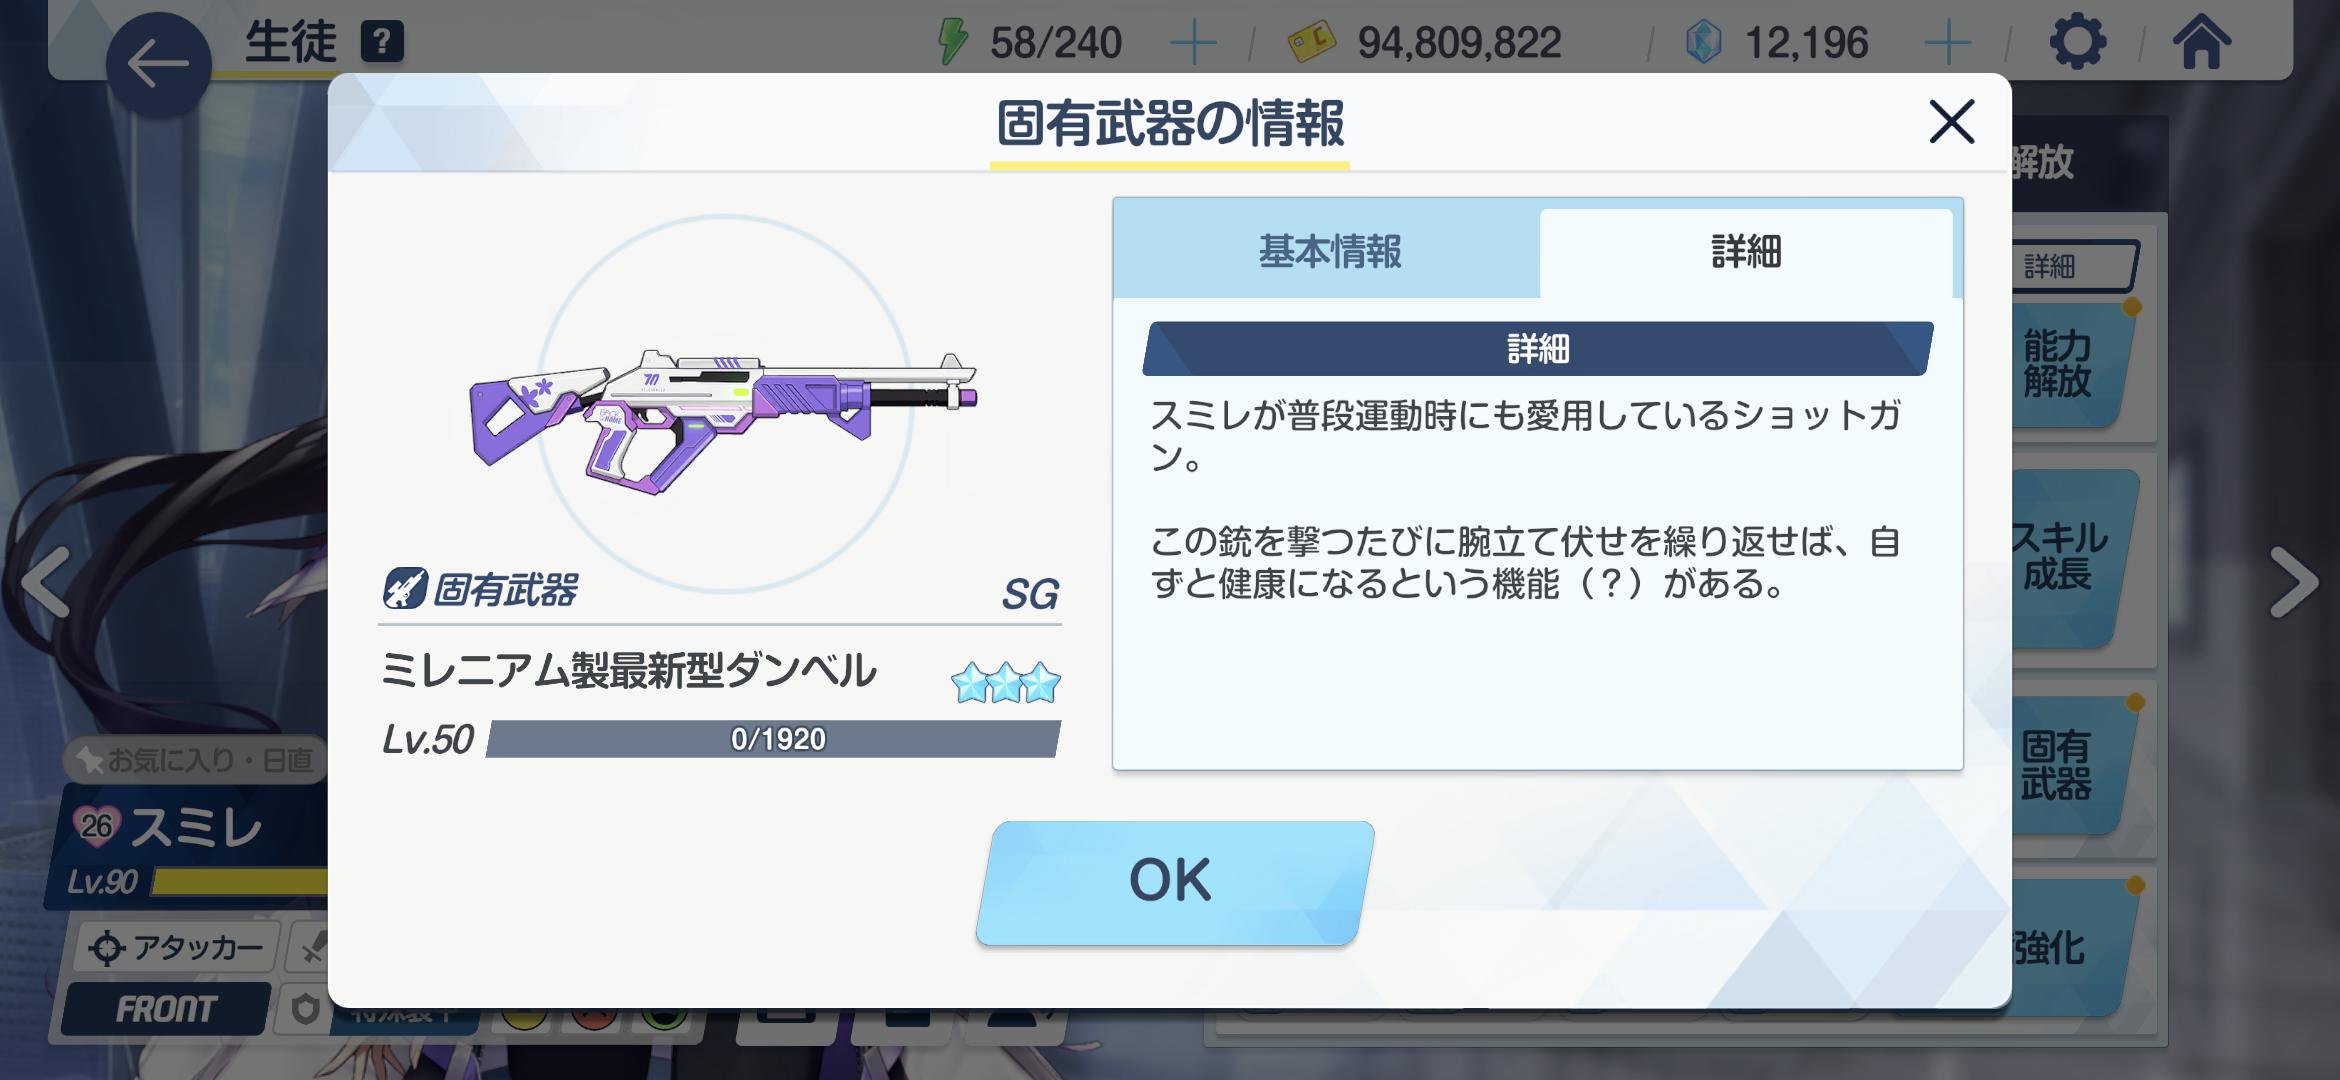2340x1080 pixels.
Task: Close the 固有武器の情報 dialog with X
Action: click(x=1951, y=122)
